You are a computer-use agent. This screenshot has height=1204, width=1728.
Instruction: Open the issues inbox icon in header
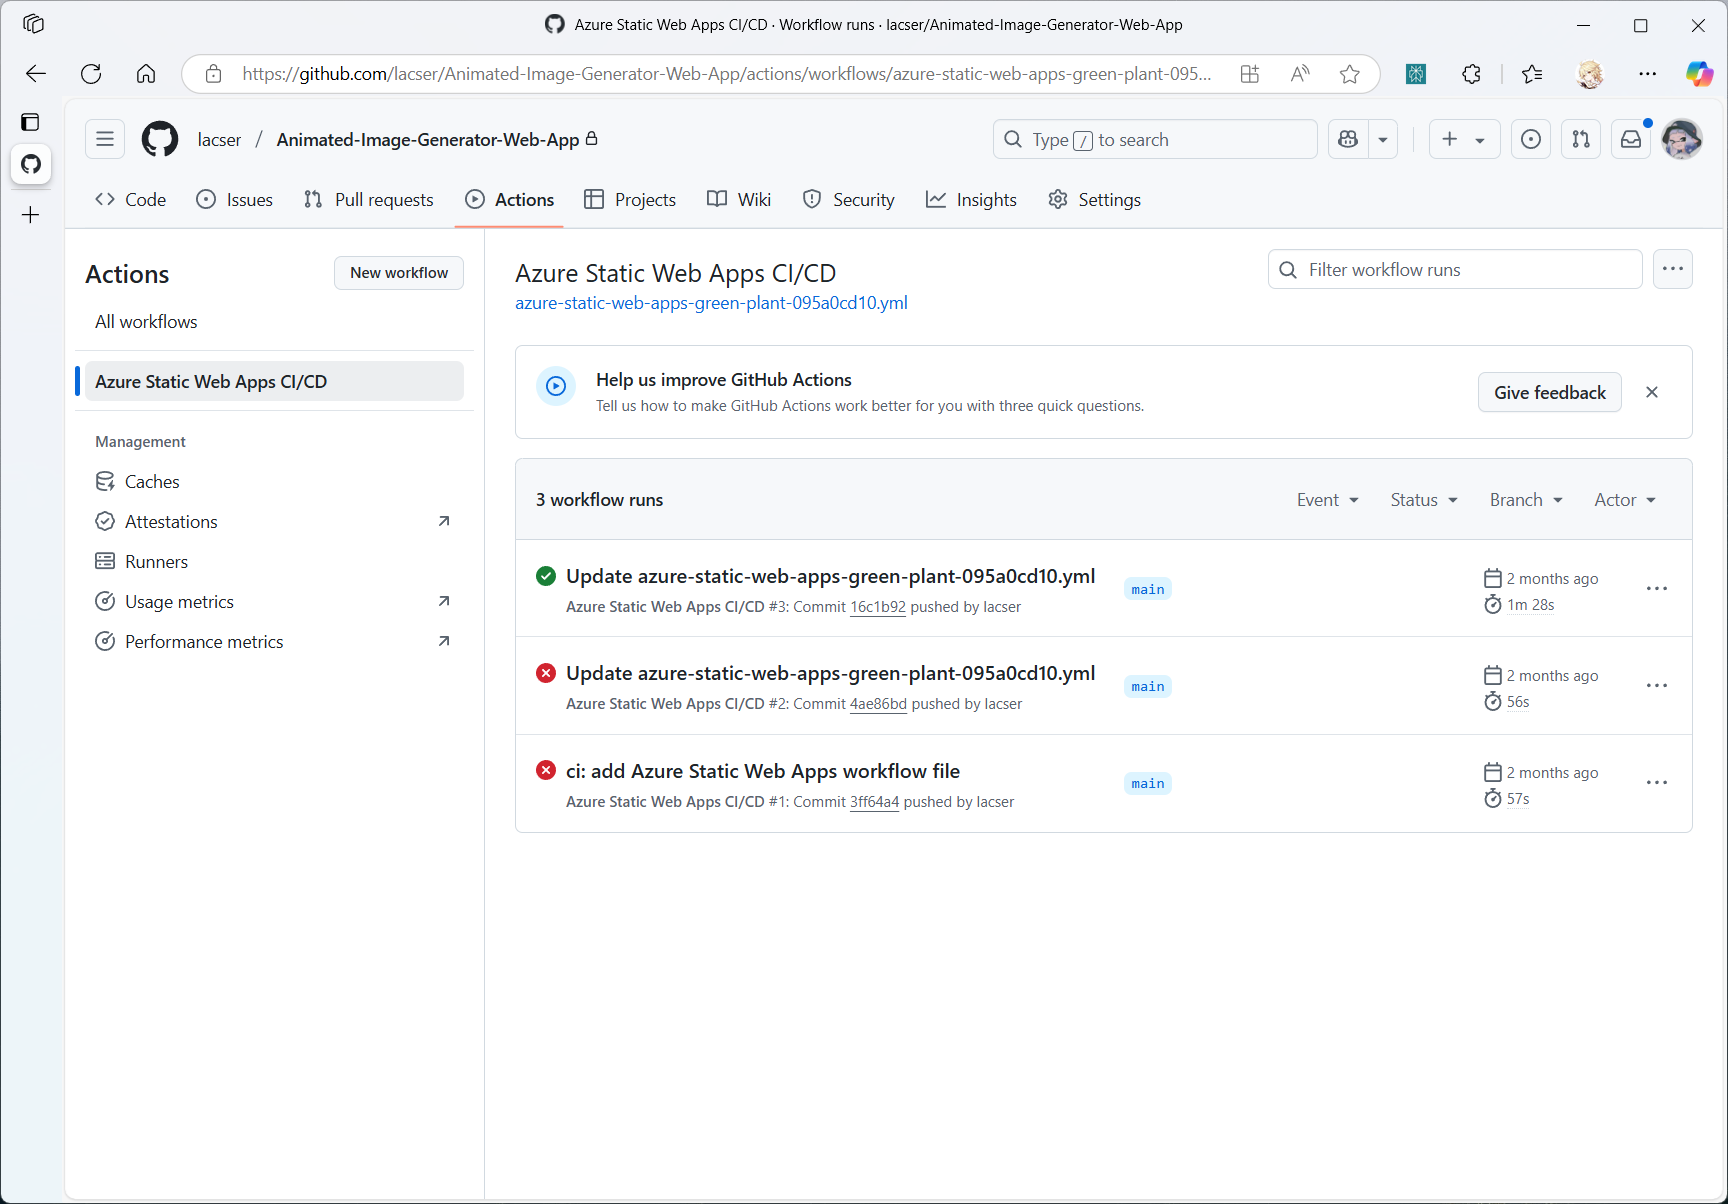click(x=1531, y=139)
